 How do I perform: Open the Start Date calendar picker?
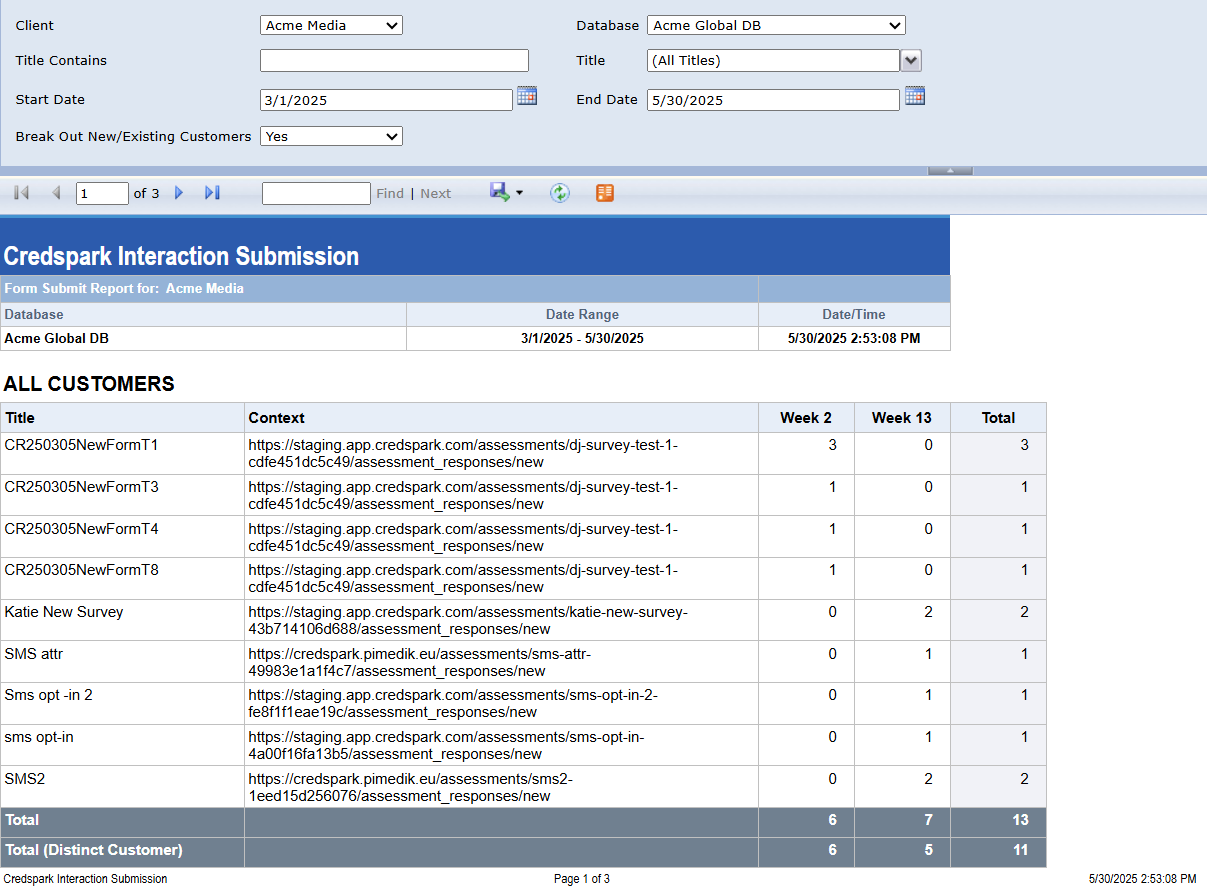pos(527,96)
